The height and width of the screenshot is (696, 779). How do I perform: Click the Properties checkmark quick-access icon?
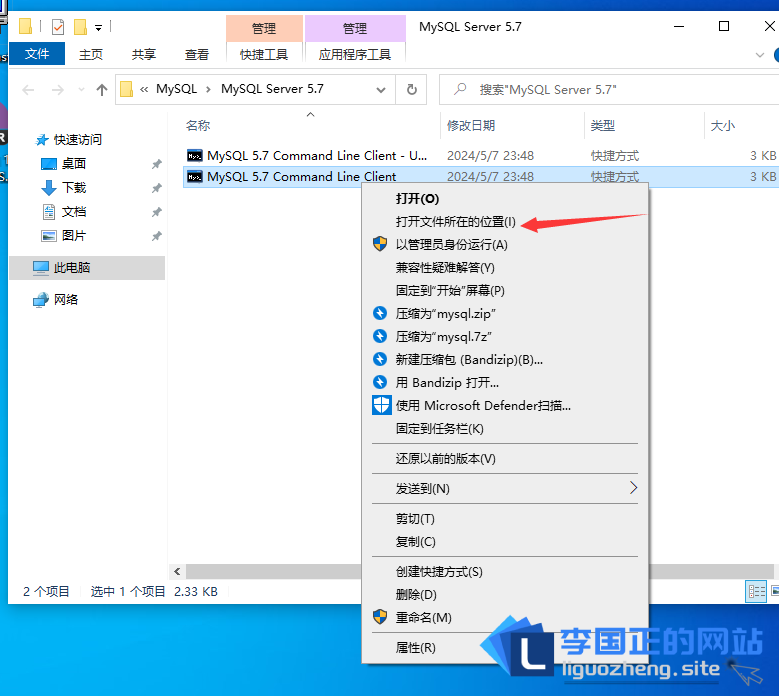click(x=58, y=27)
